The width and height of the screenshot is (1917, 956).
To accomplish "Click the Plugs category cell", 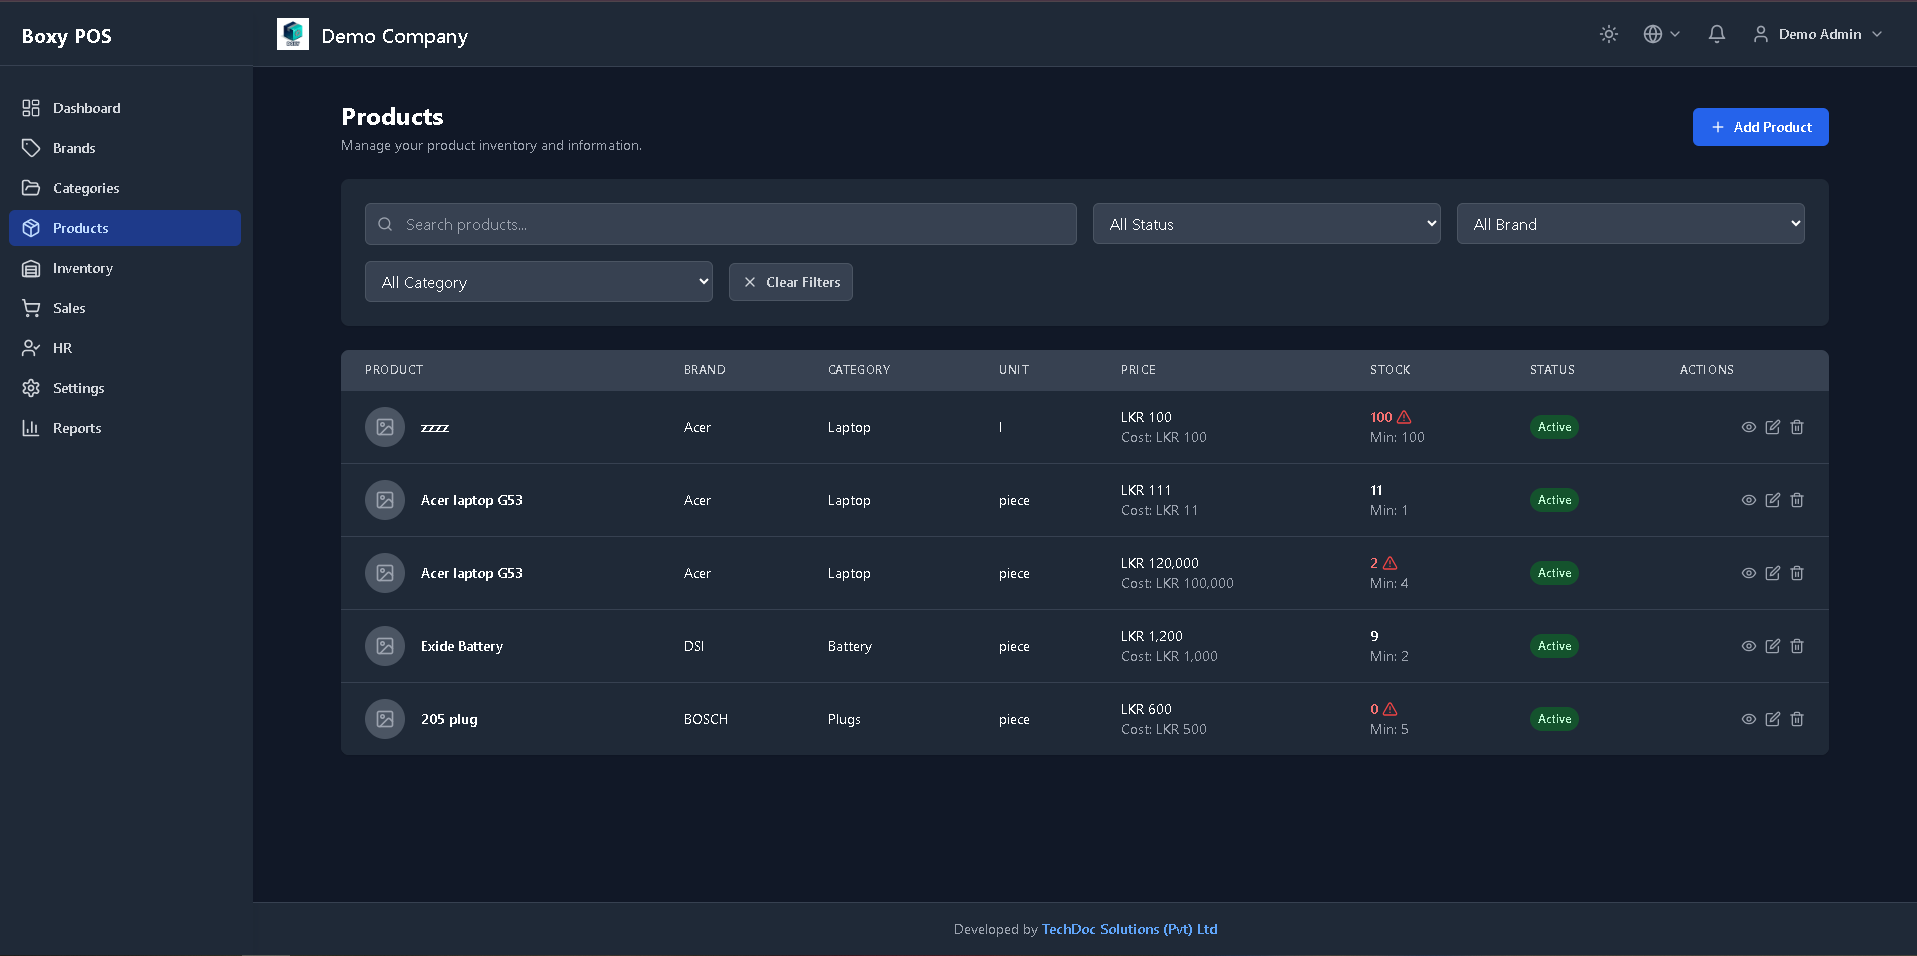I will [x=844, y=719].
